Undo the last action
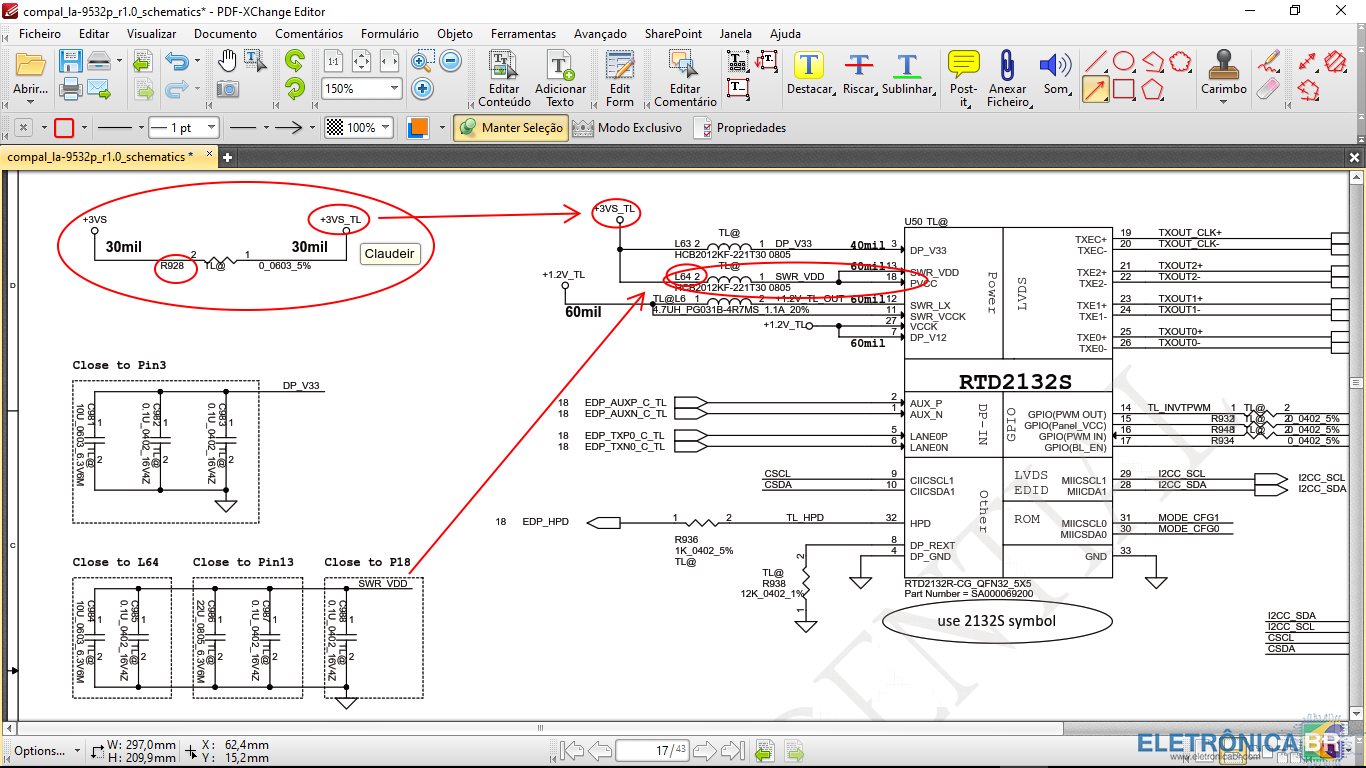Screen dimensions: 1366x768 (177, 62)
